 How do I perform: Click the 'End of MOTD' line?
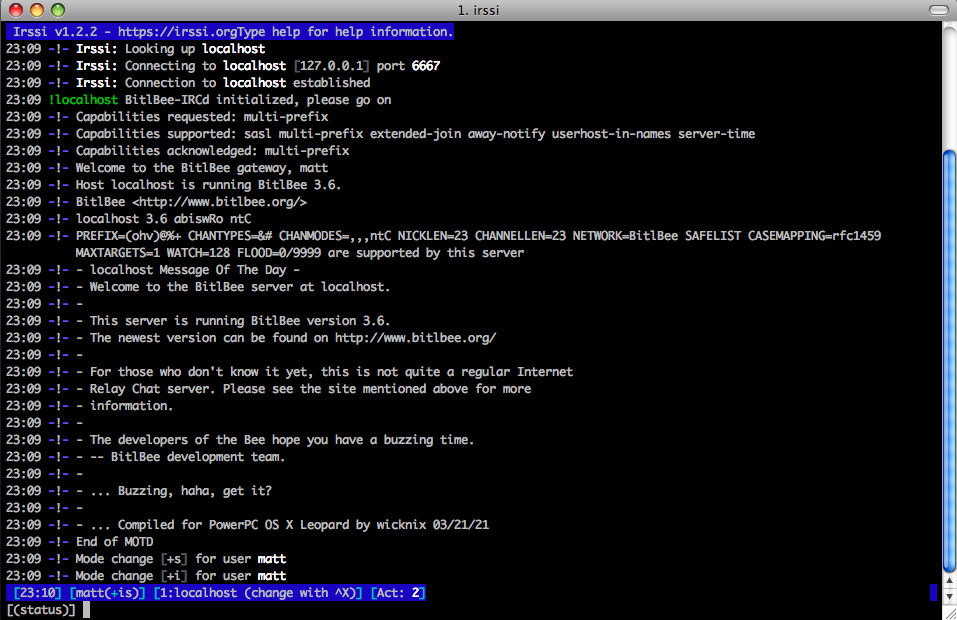(x=80, y=542)
